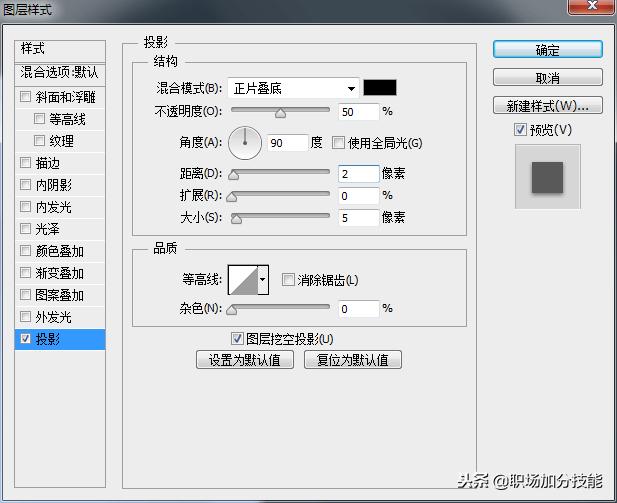Select the 图案叠加 style entry
The image size is (617, 503).
pos(59,295)
